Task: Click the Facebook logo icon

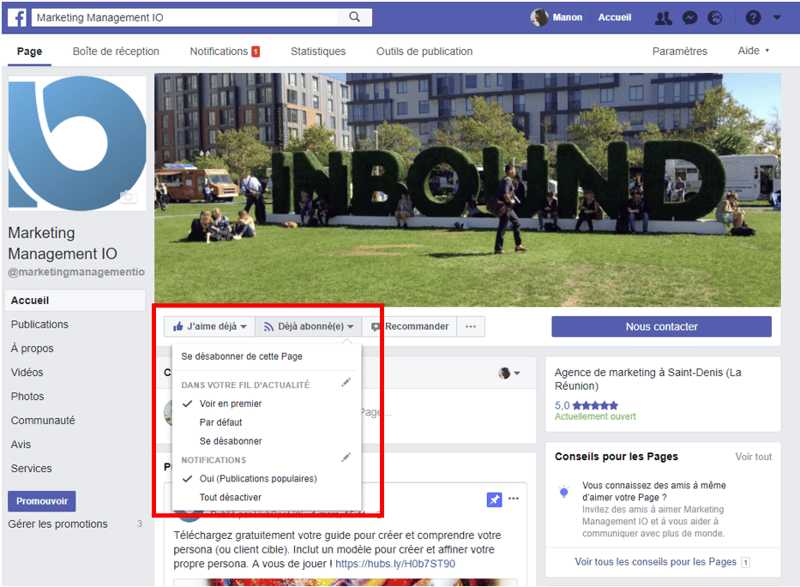Action: (17, 17)
